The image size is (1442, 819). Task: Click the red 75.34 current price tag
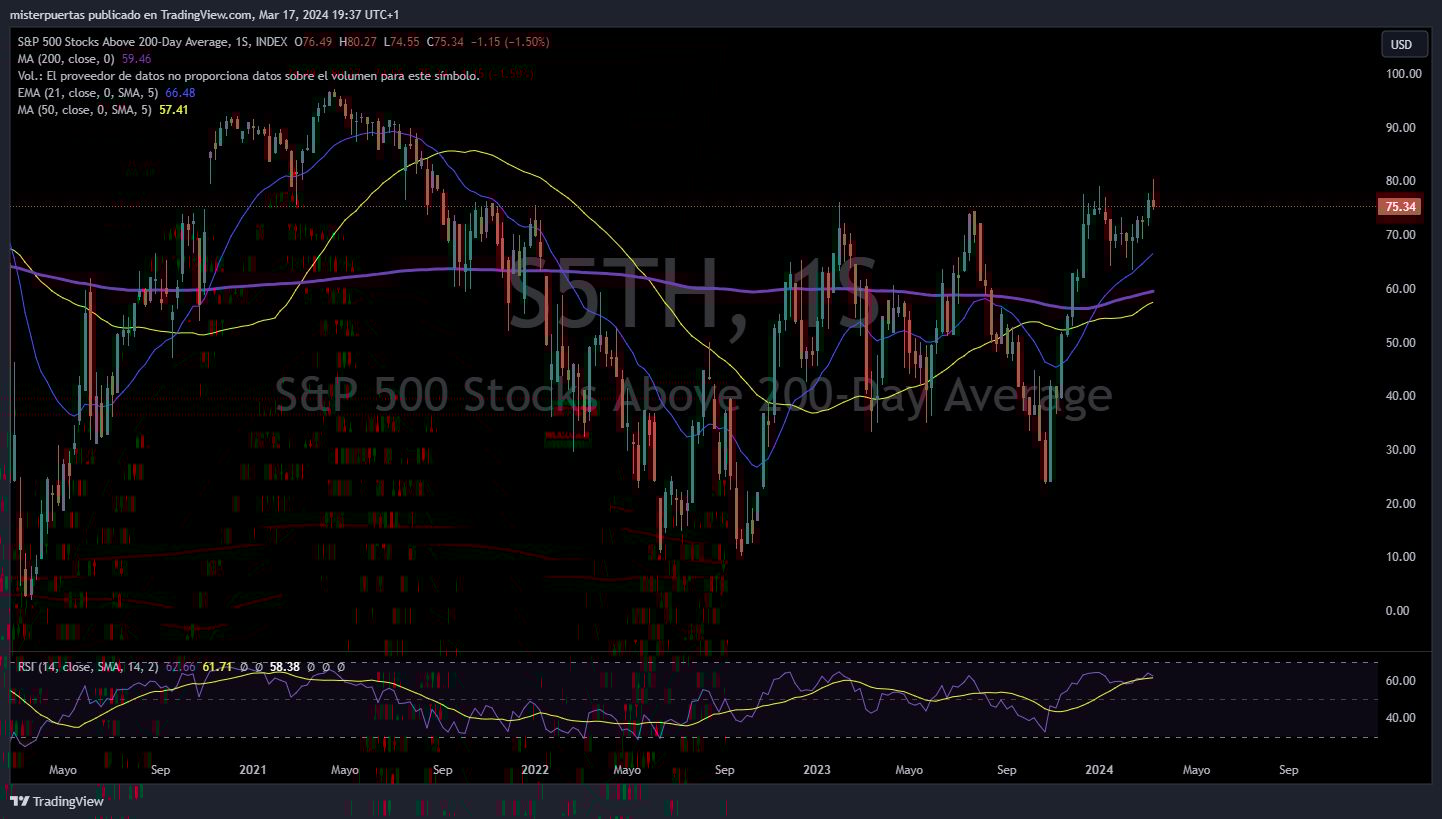(1398, 207)
